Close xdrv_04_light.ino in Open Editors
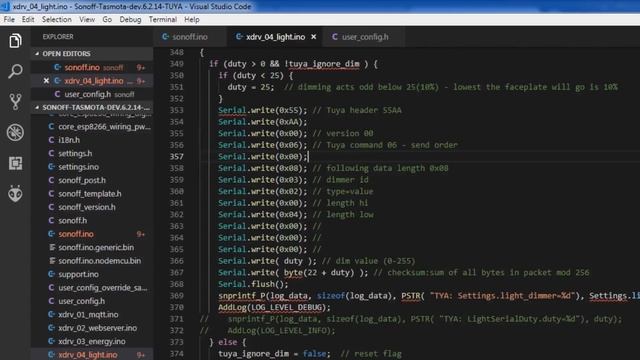 [46, 81]
